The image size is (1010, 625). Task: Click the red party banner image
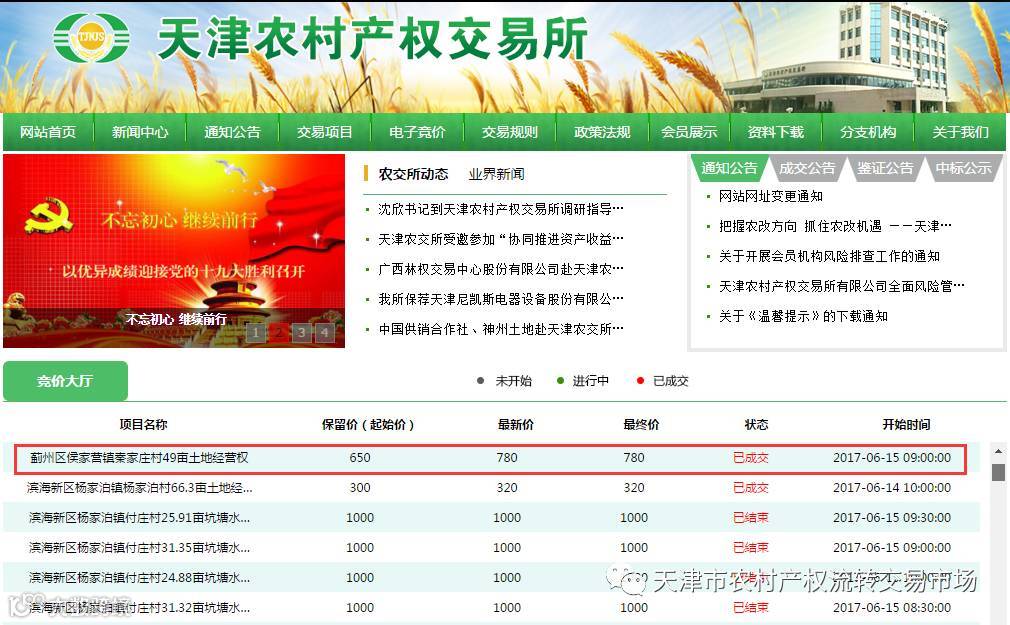[174, 251]
